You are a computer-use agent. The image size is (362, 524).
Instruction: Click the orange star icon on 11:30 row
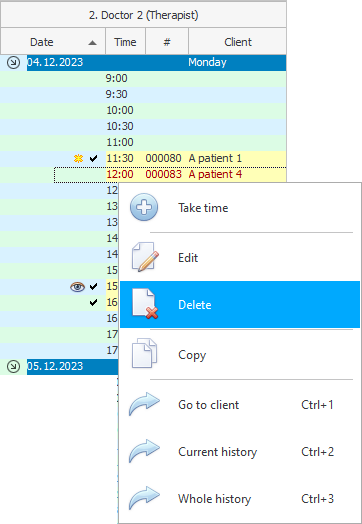coord(78,158)
